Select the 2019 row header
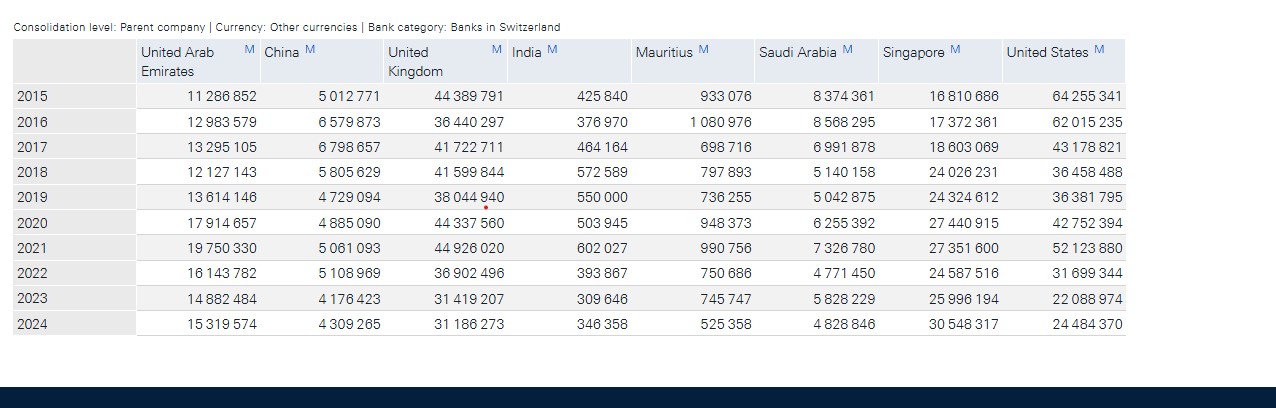This screenshot has width=1276, height=408. tap(32, 198)
